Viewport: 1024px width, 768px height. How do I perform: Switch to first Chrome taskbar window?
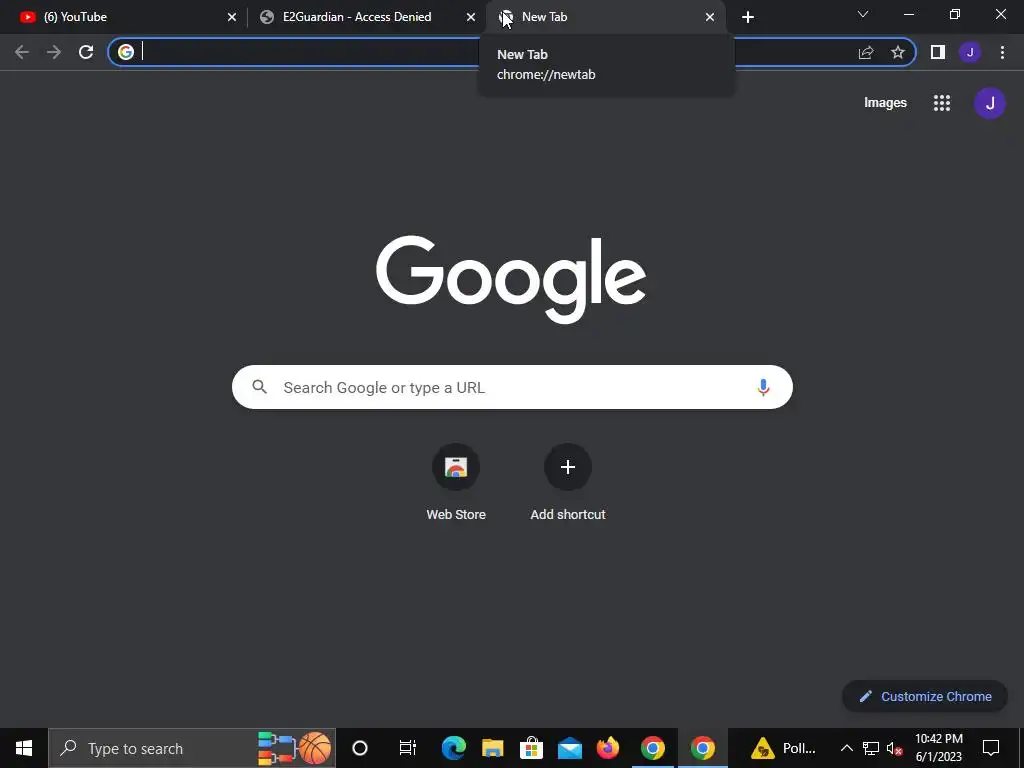click(652, 748)
